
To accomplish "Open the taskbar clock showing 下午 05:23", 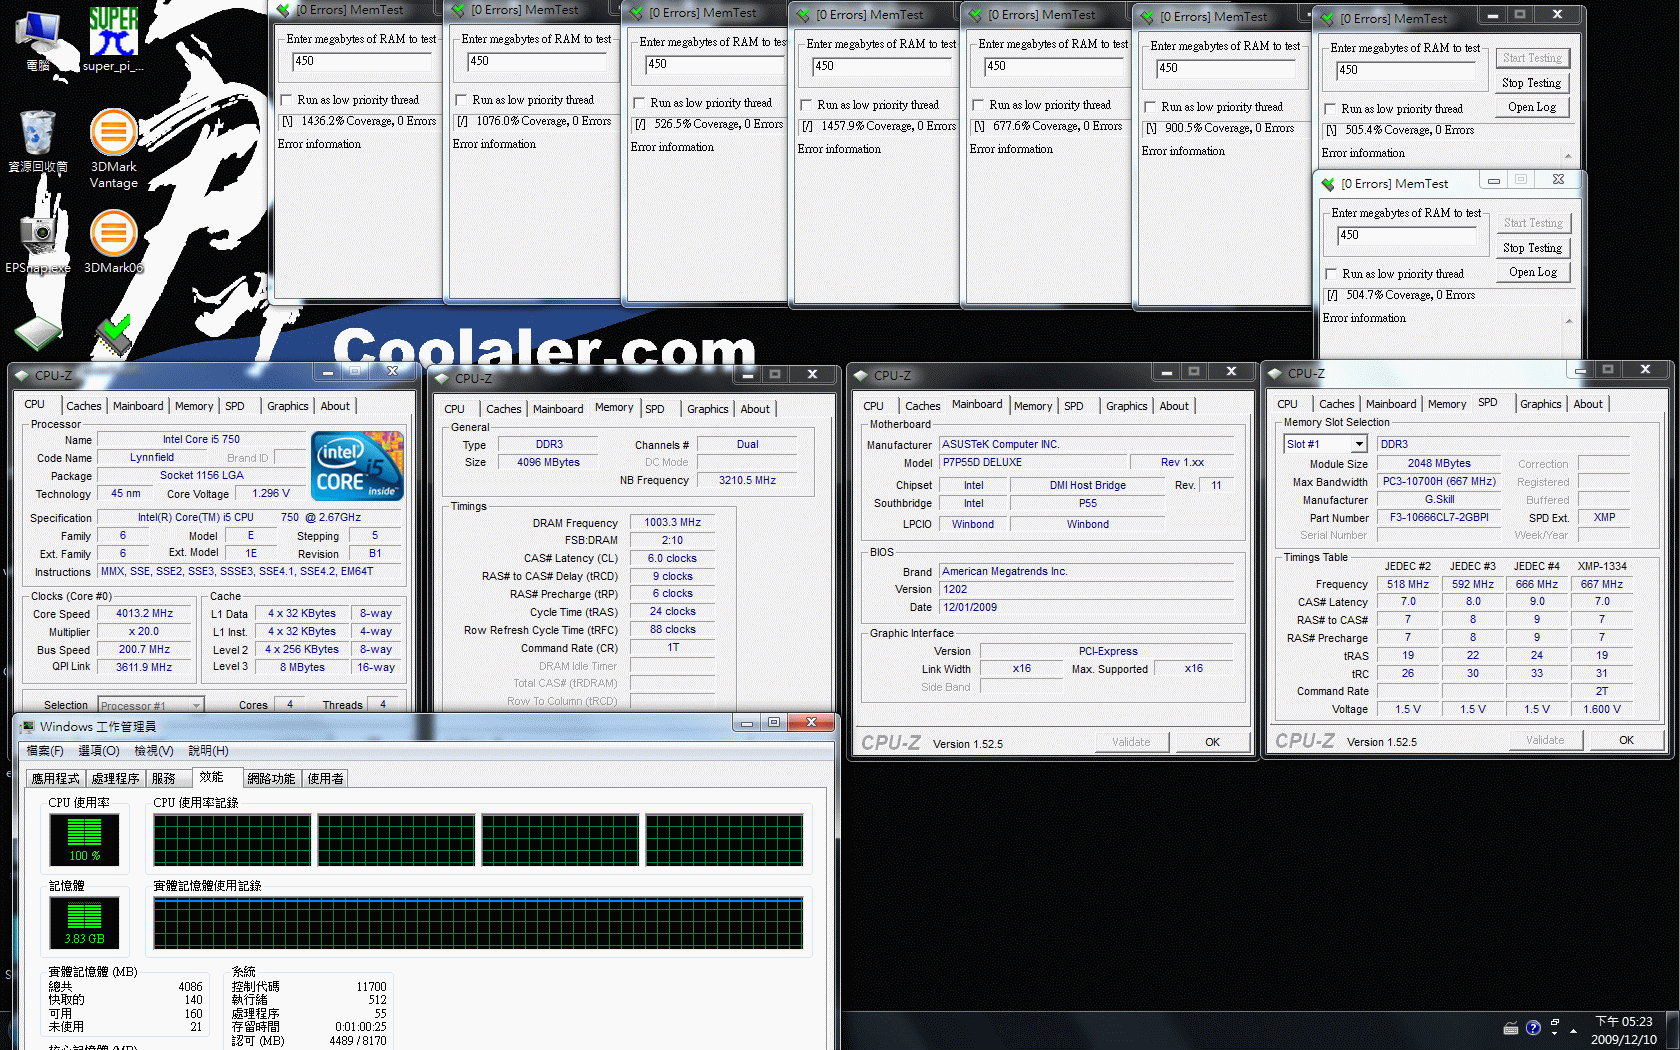I will (x=1624, y=1030).
